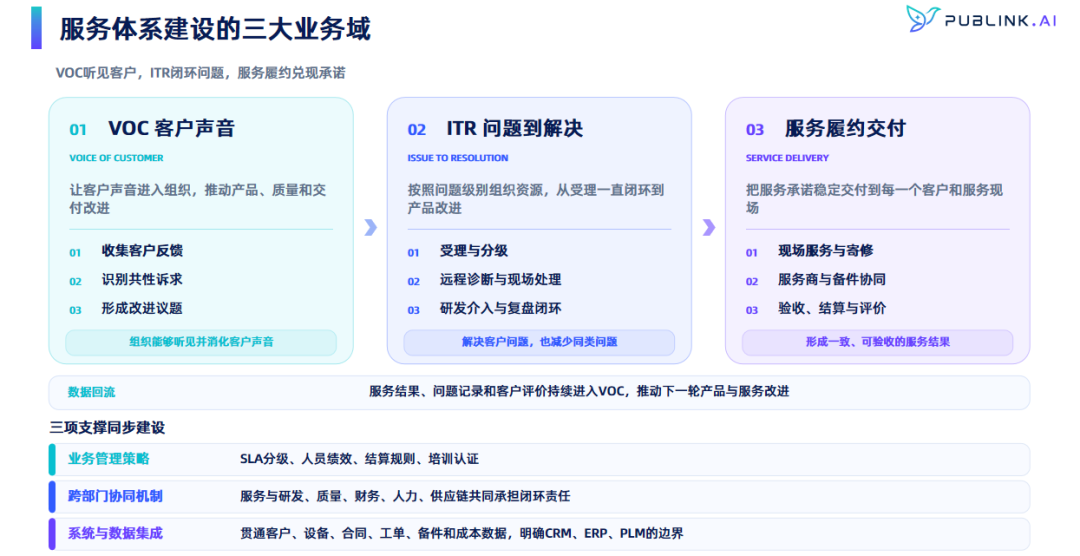Click the chevron arrow between VOC and ITR cards
Image resolution: width=1080 pixels, height=556 pixels.
pyautogui.click(x=371, y=227)
